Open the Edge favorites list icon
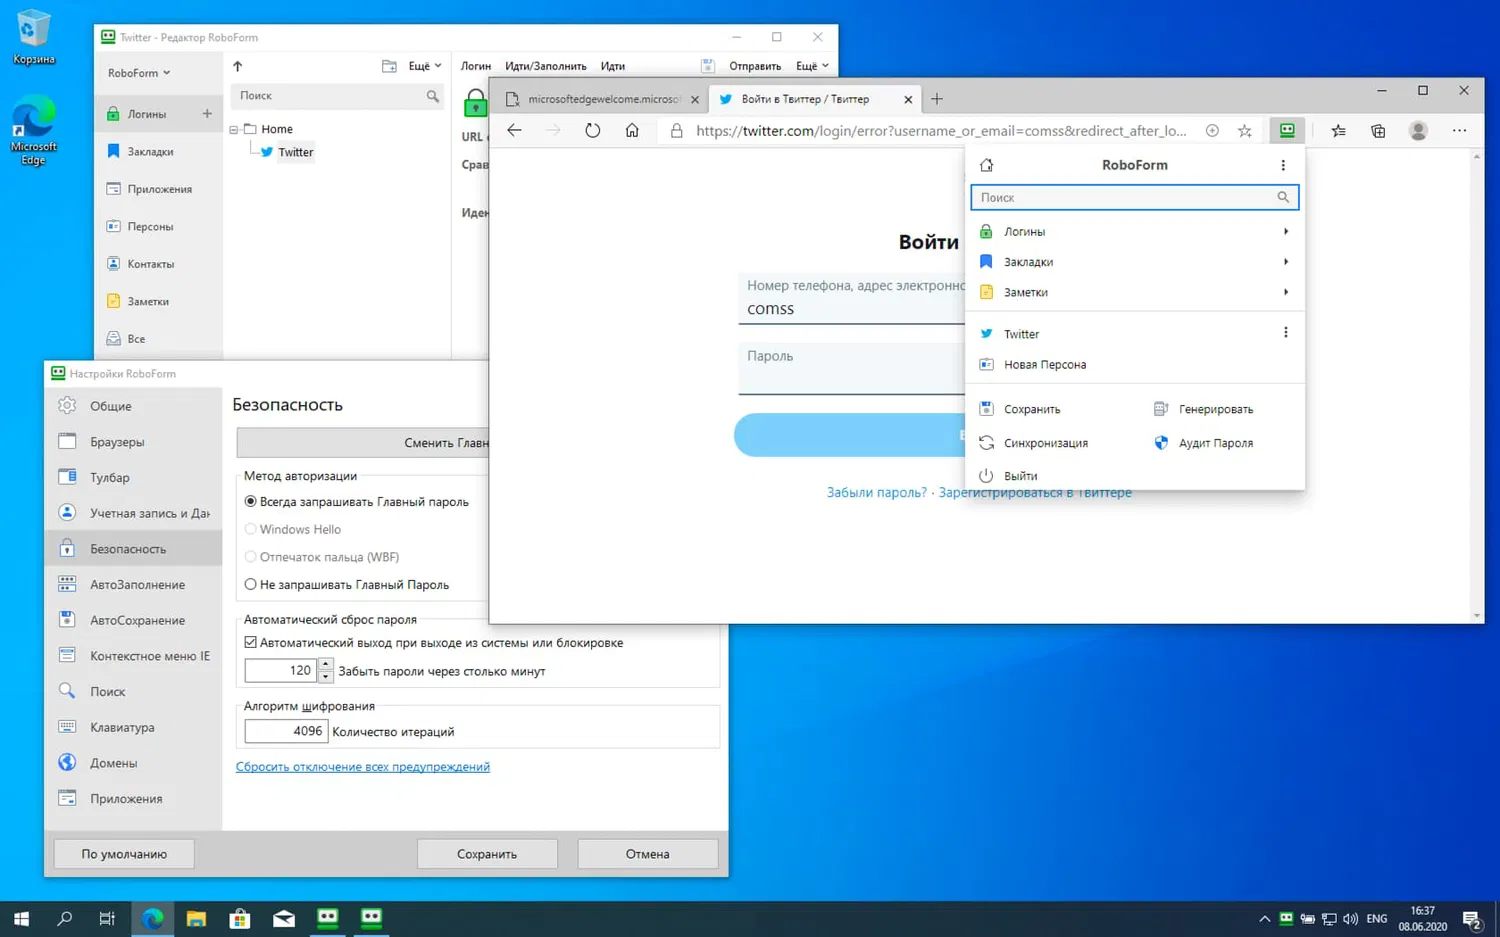 (1338, 130)
